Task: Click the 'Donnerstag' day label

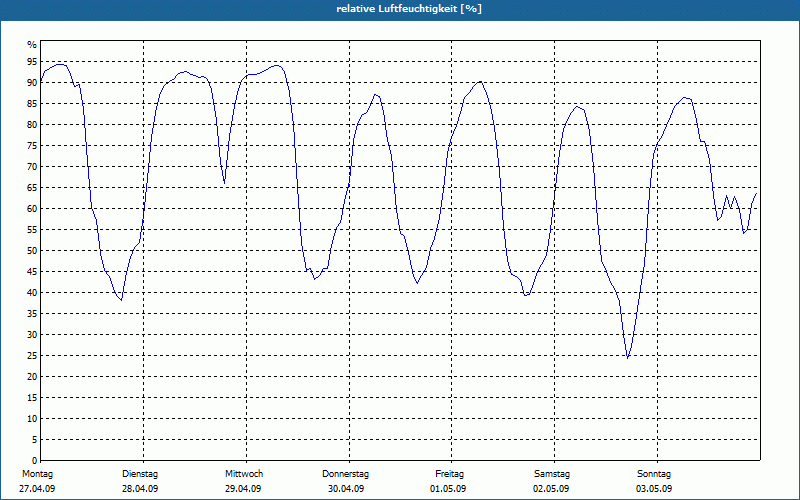Action: click(x=345, y=474)
